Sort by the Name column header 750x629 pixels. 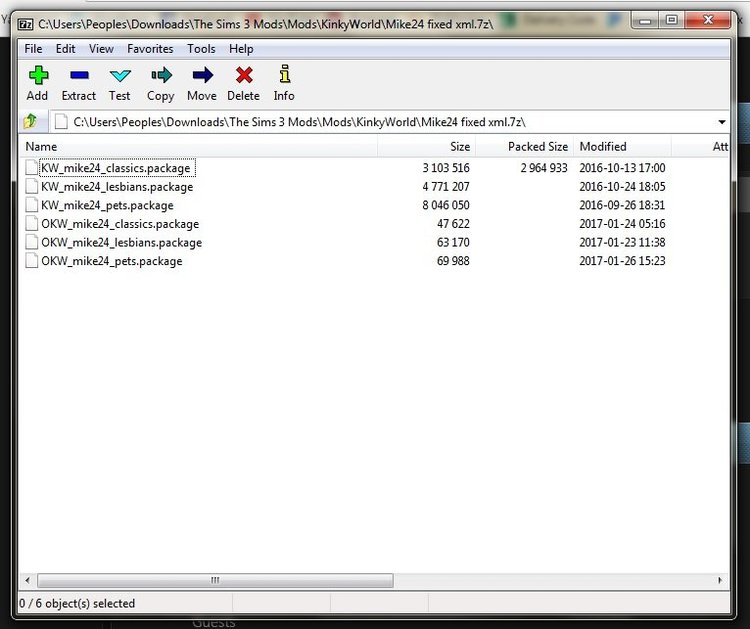(198, 146)
